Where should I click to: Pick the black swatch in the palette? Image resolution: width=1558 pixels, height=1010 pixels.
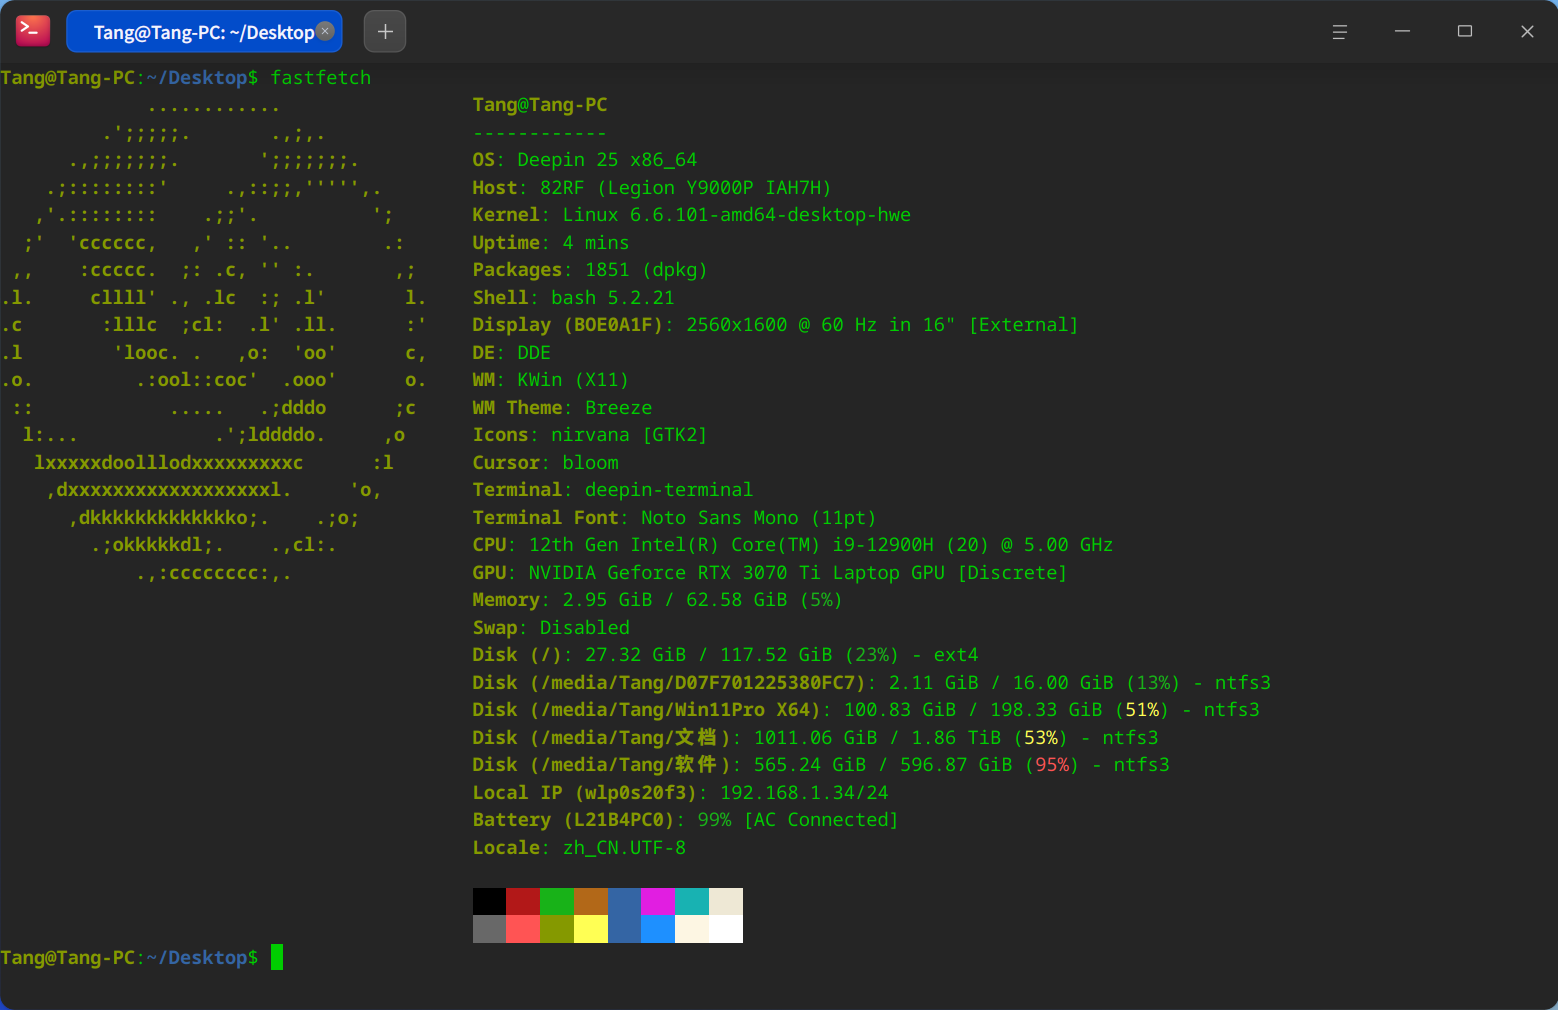[490, 902]
